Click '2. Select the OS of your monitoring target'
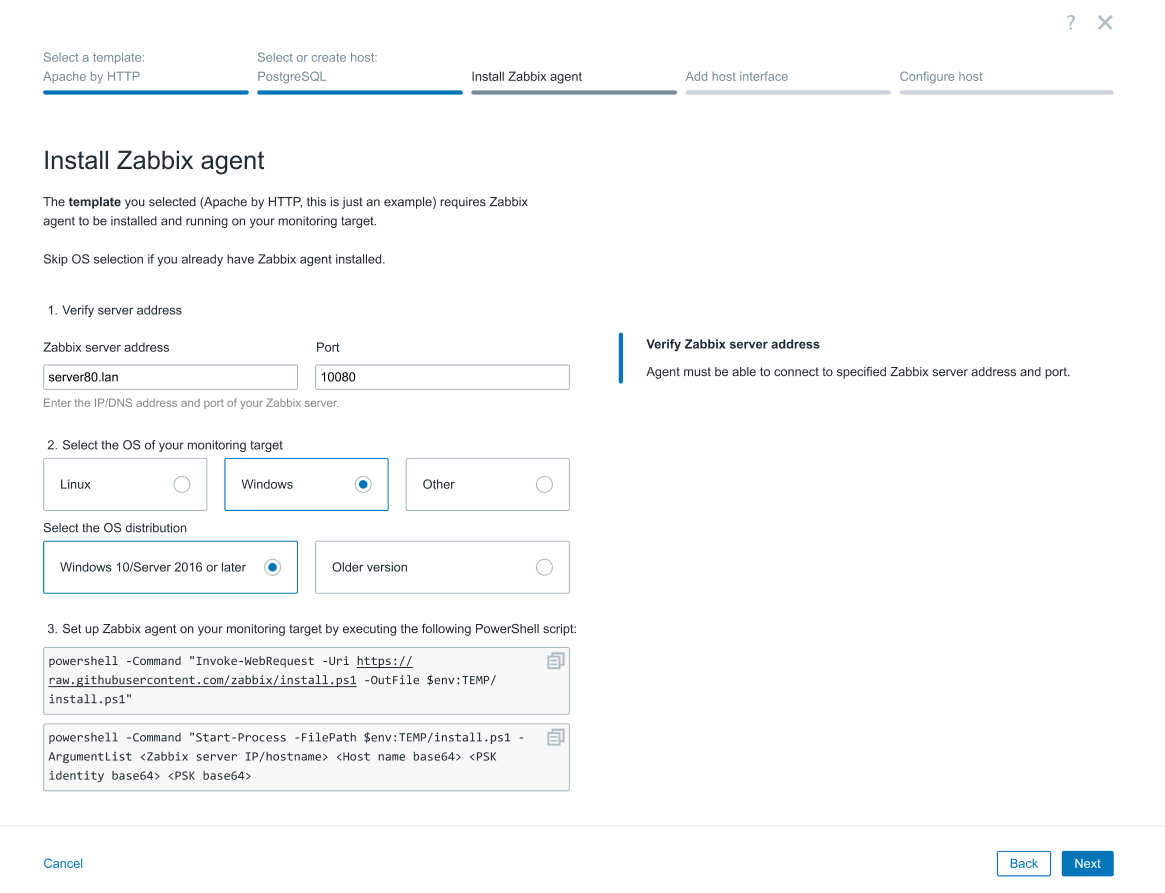This screenshot has height=893, width=1165. tap(165, 445)
